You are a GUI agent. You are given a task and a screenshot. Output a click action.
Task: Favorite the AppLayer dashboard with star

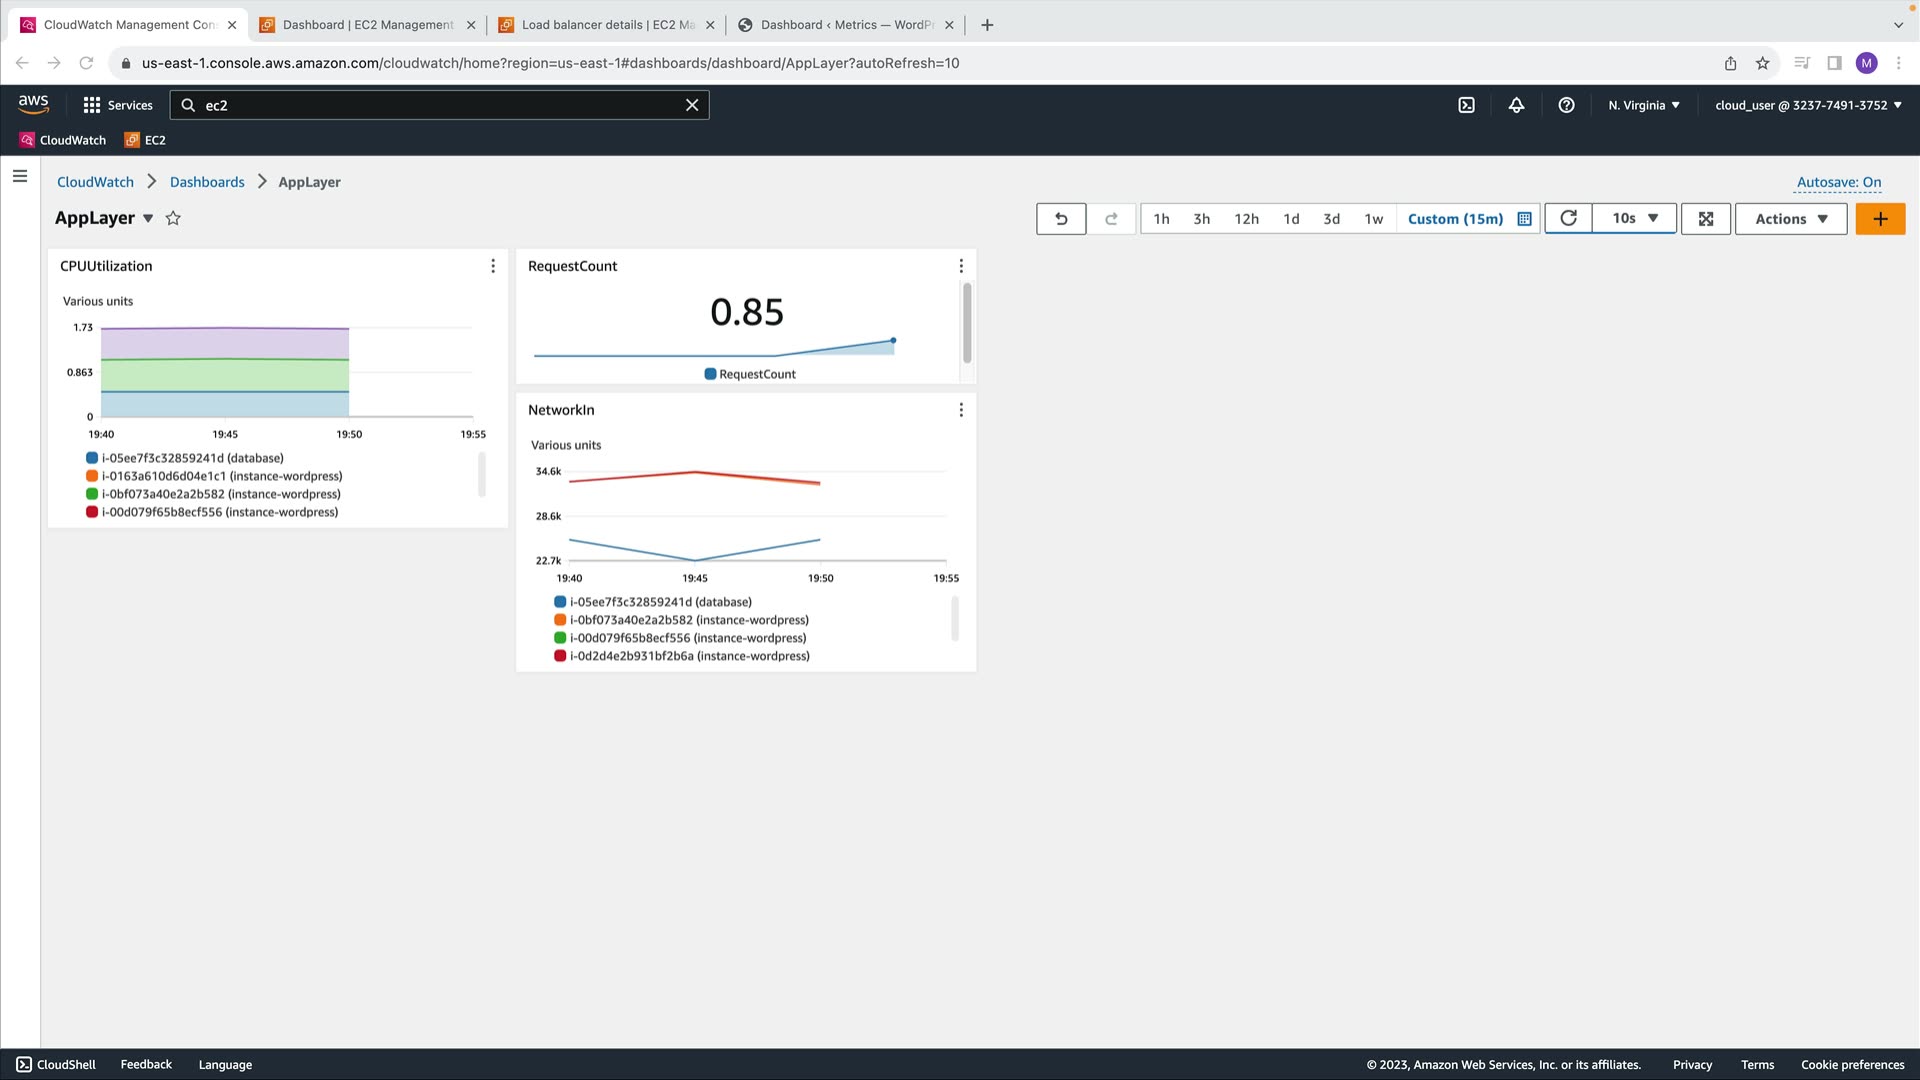point(173,218)
